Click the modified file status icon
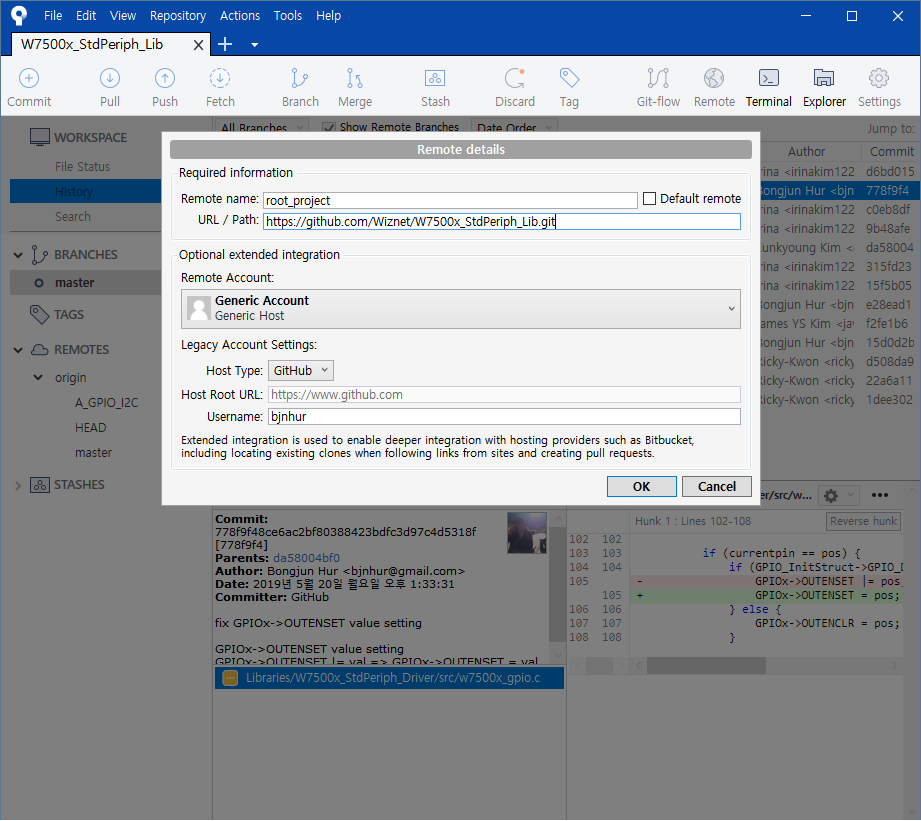Viewport: 921px width, 821px height. tap(230, 678)
